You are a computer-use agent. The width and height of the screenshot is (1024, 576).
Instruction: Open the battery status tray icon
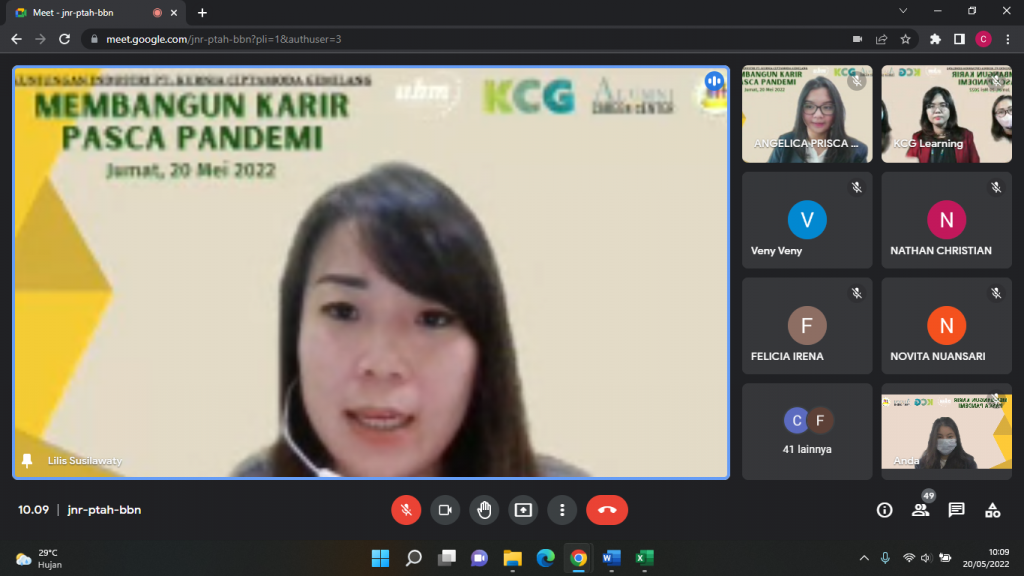tap(945, 558)
